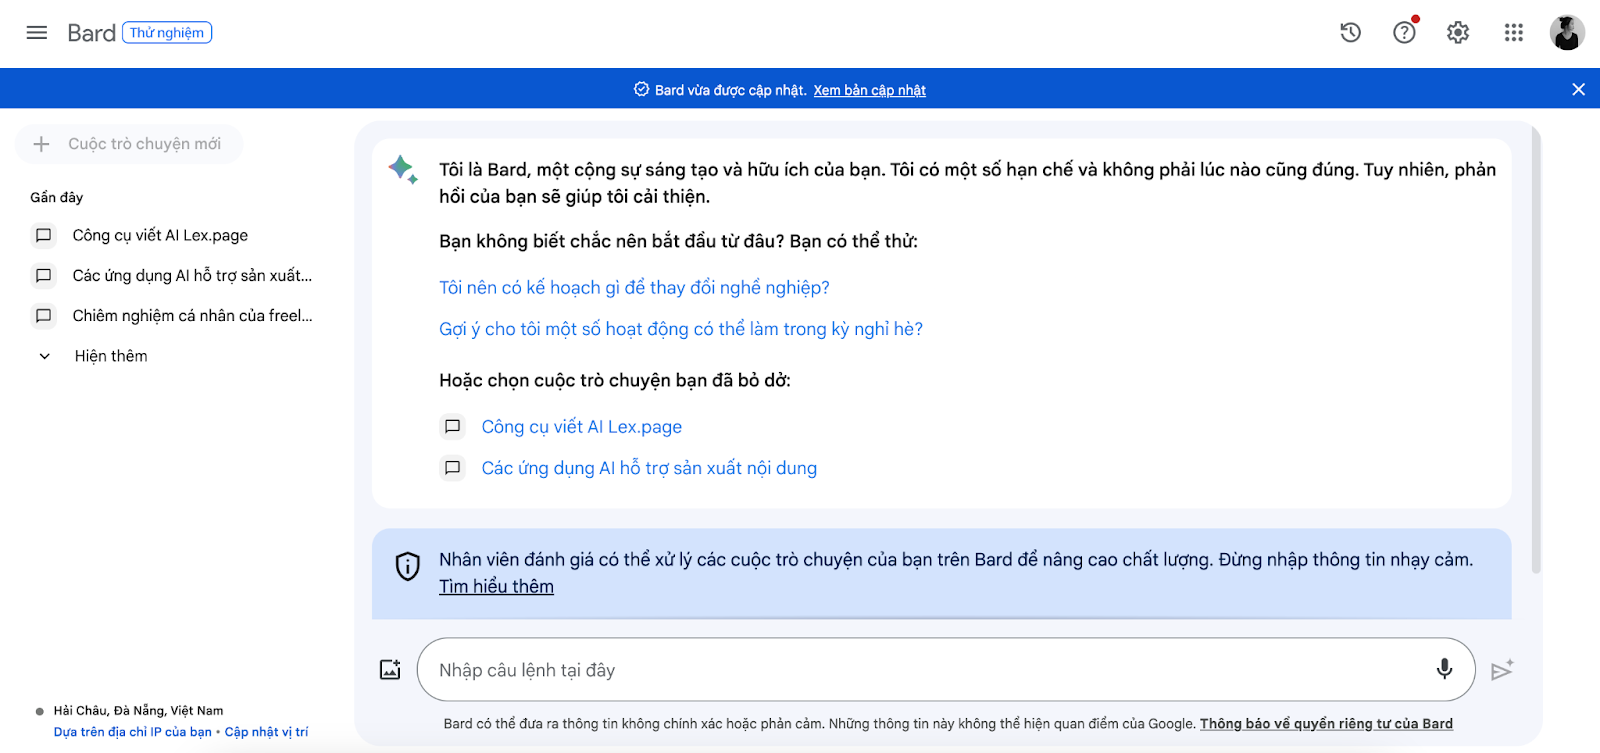1600x753 pixels.
Task: Open the hamburger main menu
Action: coord(37,33)
